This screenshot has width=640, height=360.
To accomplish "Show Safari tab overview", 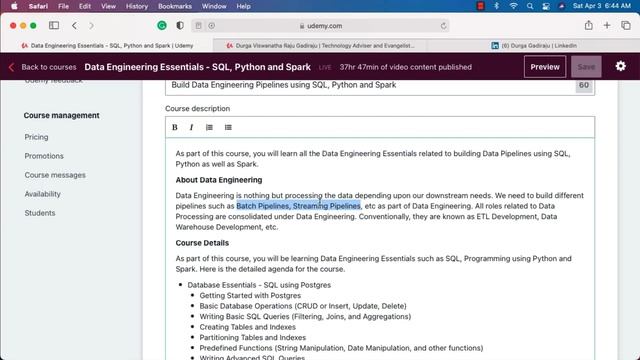I will pyautogui.click(x=626, y=25).
